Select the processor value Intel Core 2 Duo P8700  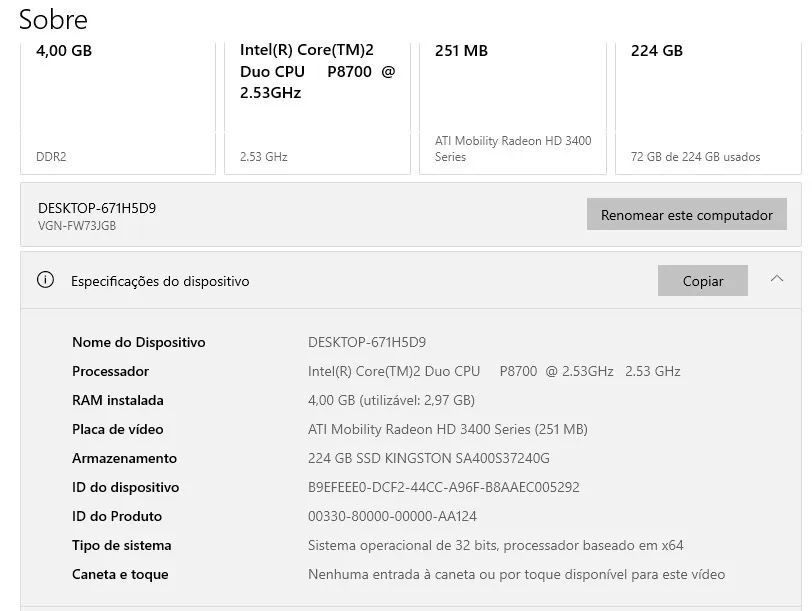click(x=494, y=371)
